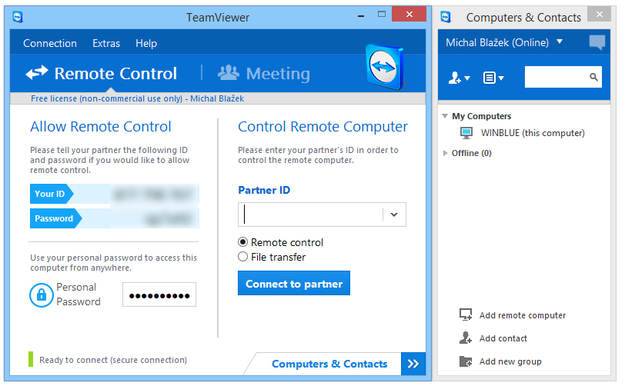Screen dimensions: 625x386
Task: Click the personal password padlock icon
Action: (x=41, y=295)
